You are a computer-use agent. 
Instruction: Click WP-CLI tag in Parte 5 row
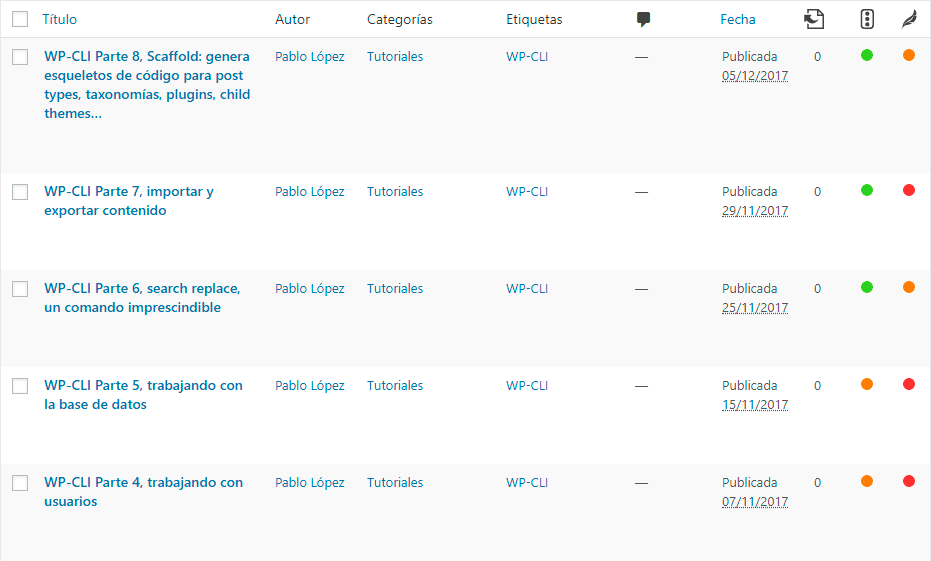coord(527,385)
